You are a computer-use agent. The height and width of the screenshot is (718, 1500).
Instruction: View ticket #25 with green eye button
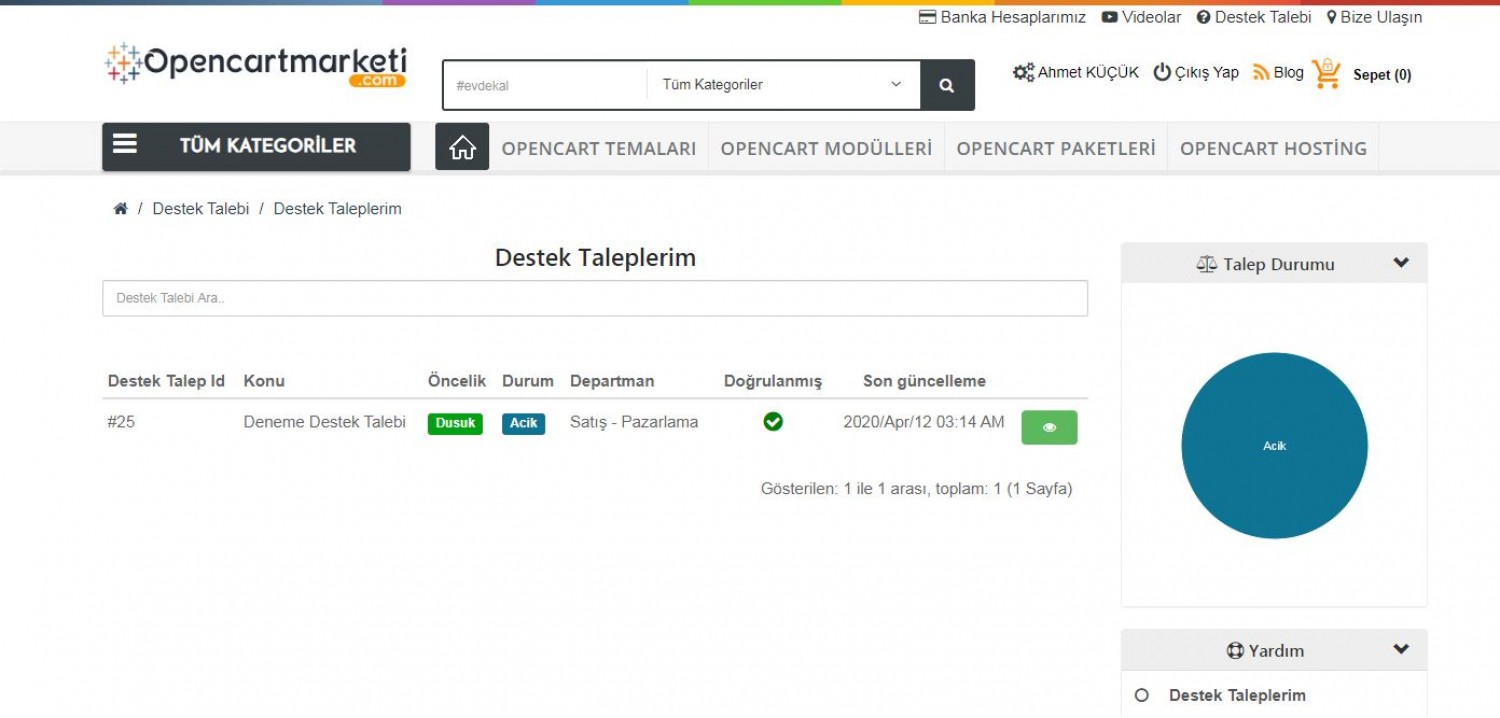pyautogui.click(x=1049, y=427)
